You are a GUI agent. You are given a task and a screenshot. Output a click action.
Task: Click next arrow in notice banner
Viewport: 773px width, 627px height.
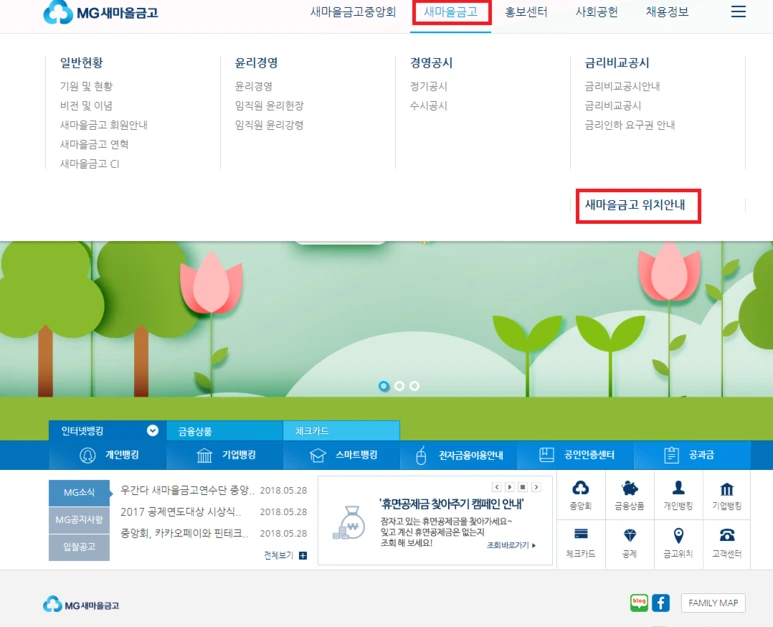point(536,487)
